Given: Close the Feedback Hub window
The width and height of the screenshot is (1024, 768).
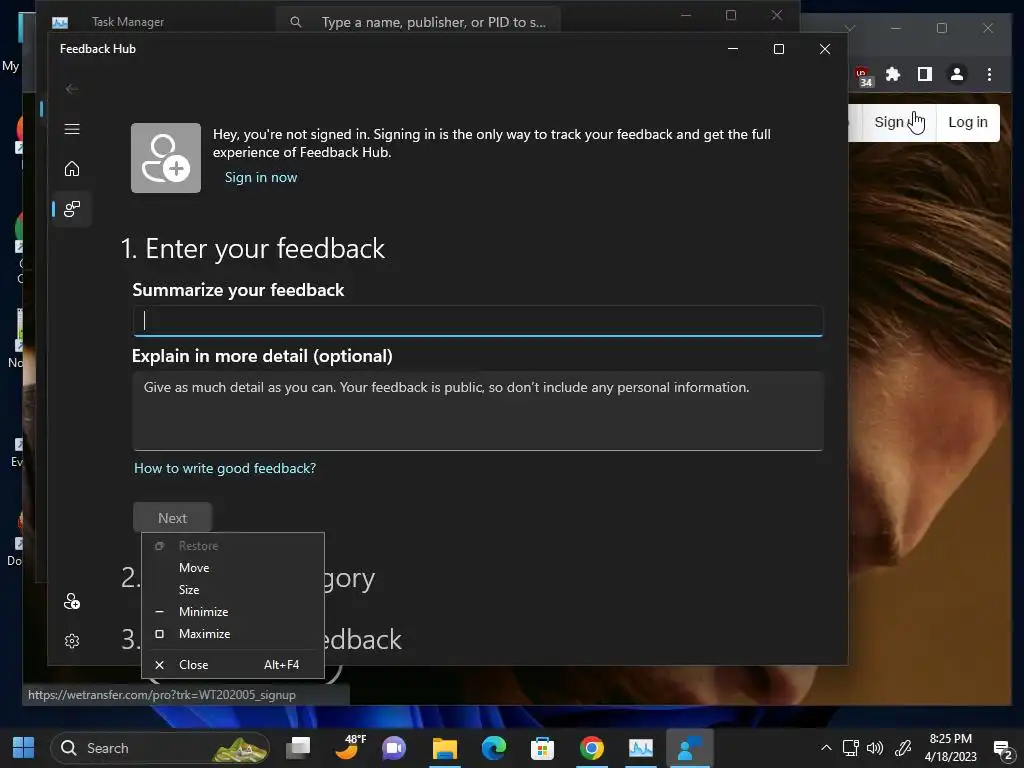Looking at the screenshot, I should (x=825, y=49).
